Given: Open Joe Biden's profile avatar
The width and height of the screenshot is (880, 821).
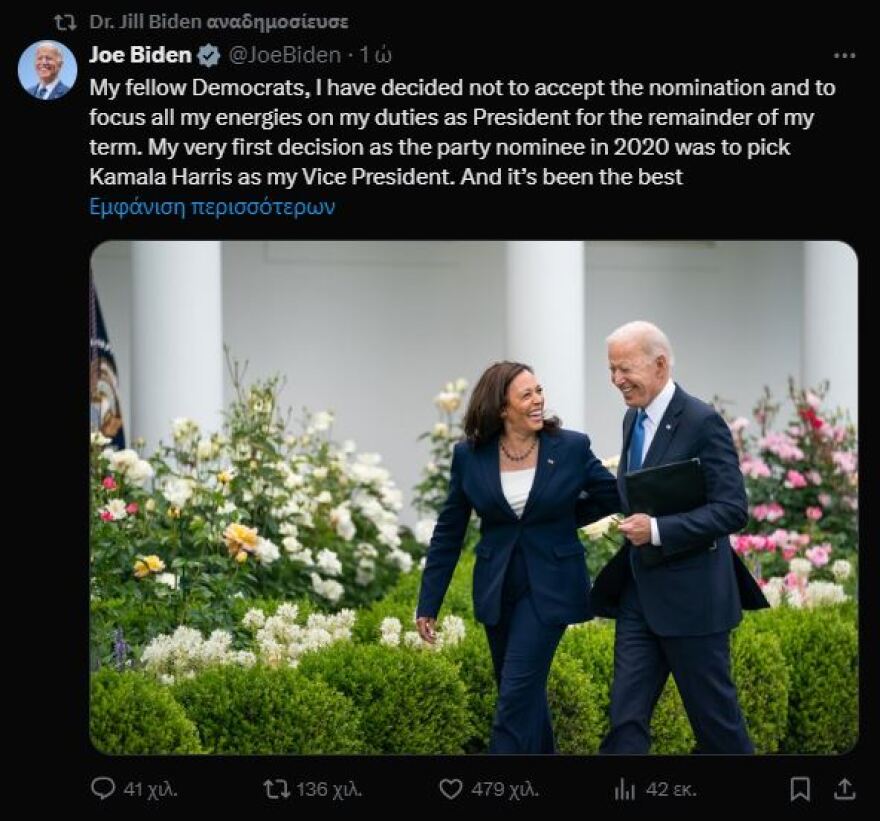Looking at the screenshot, I should coord(47,70).
